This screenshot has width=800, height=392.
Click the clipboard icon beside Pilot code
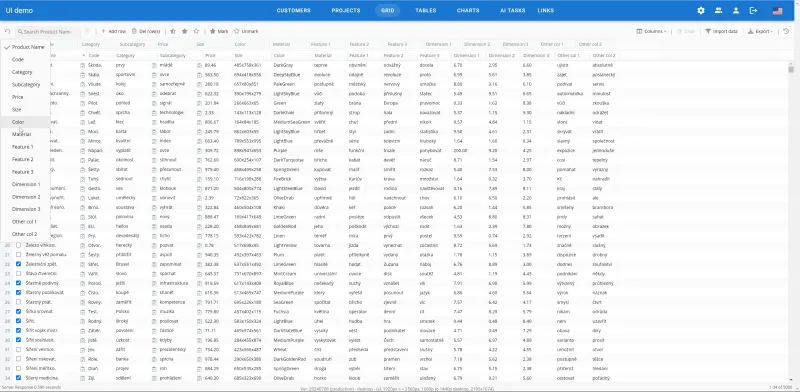tap(83, 103)
